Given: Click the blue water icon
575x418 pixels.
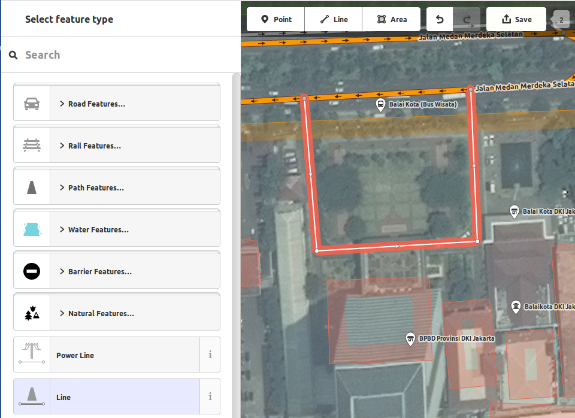Looking at the screenshot, I should (32, 230).
